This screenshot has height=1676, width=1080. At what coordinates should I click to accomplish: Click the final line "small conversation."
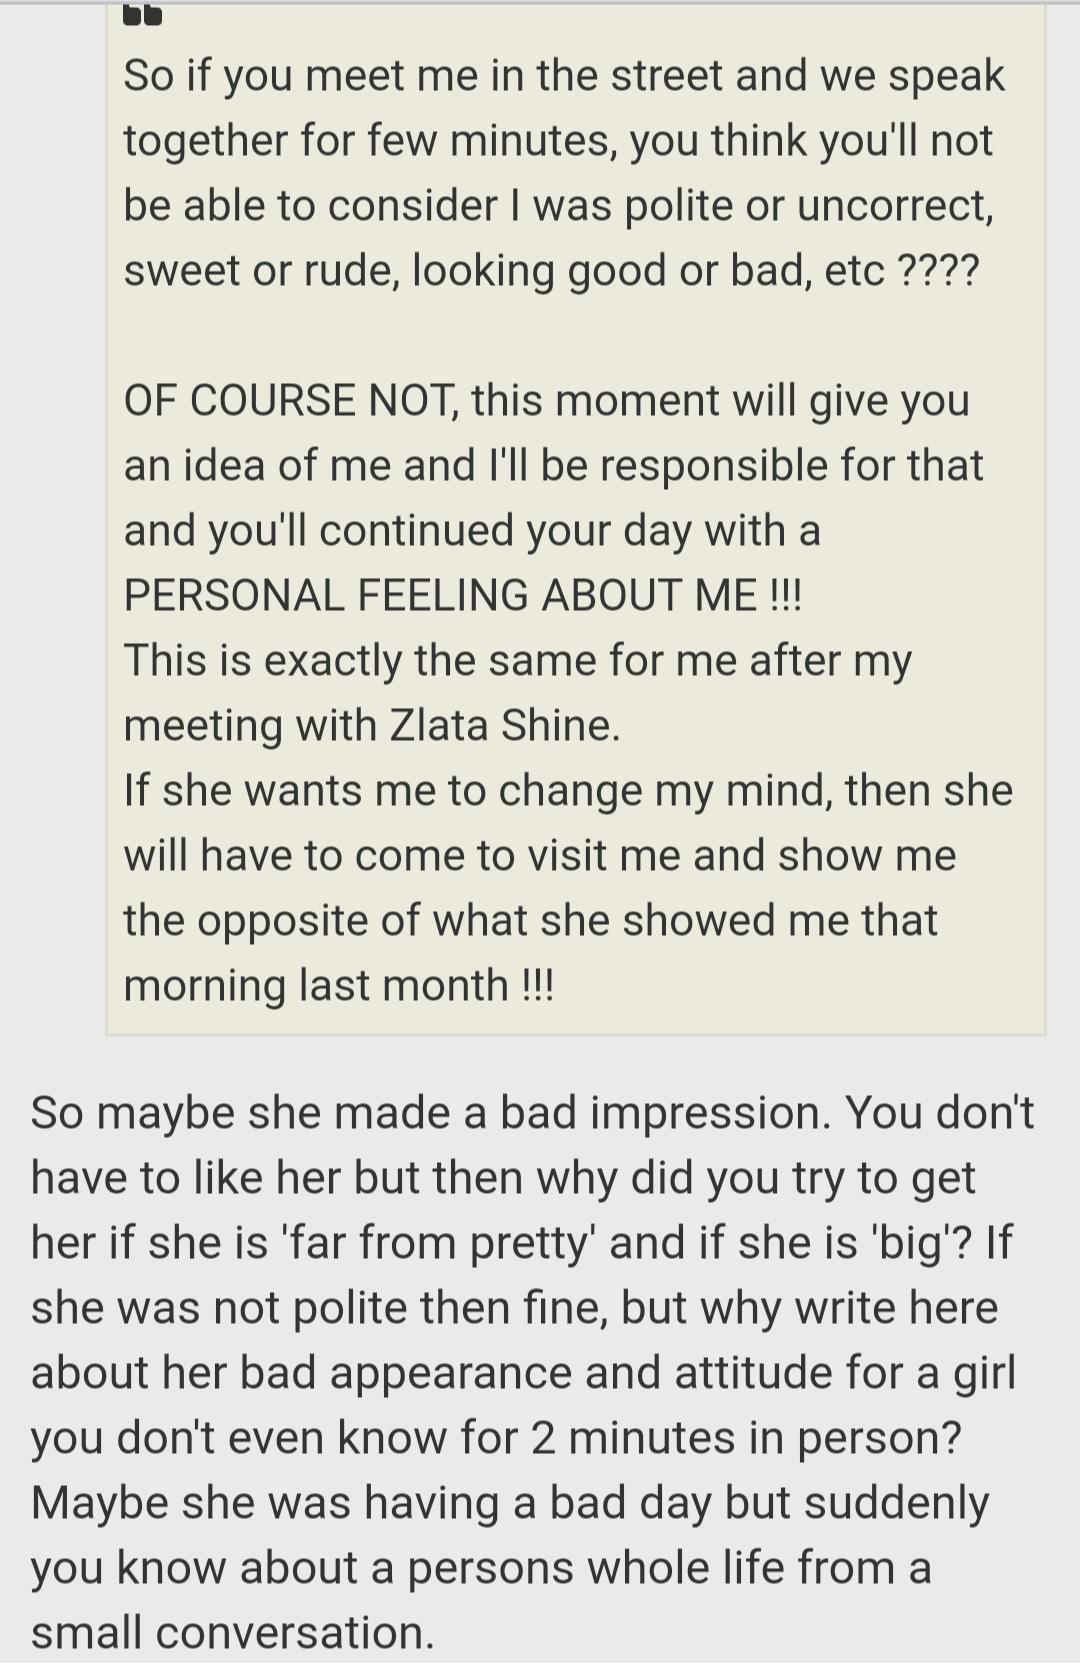[233, 1633]
